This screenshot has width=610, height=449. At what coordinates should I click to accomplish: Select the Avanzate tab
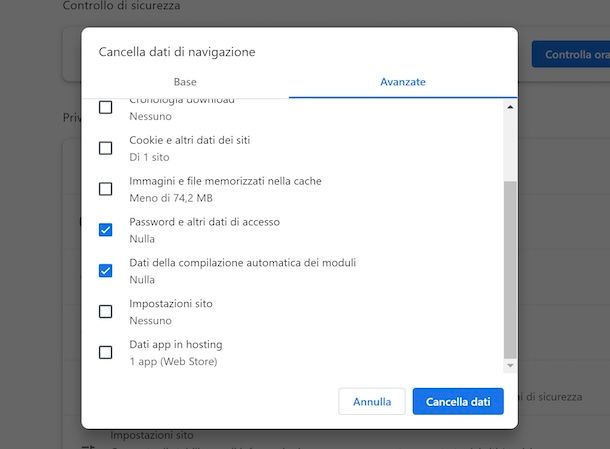403,82
